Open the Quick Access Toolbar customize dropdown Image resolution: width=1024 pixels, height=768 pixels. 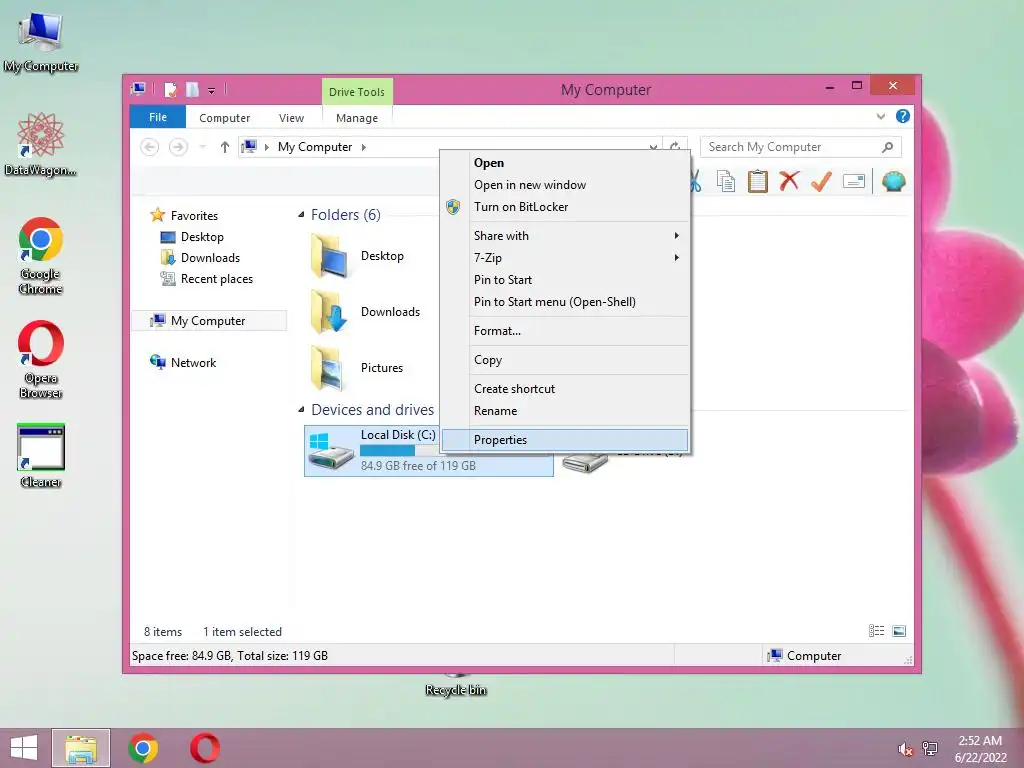[212, 91]
